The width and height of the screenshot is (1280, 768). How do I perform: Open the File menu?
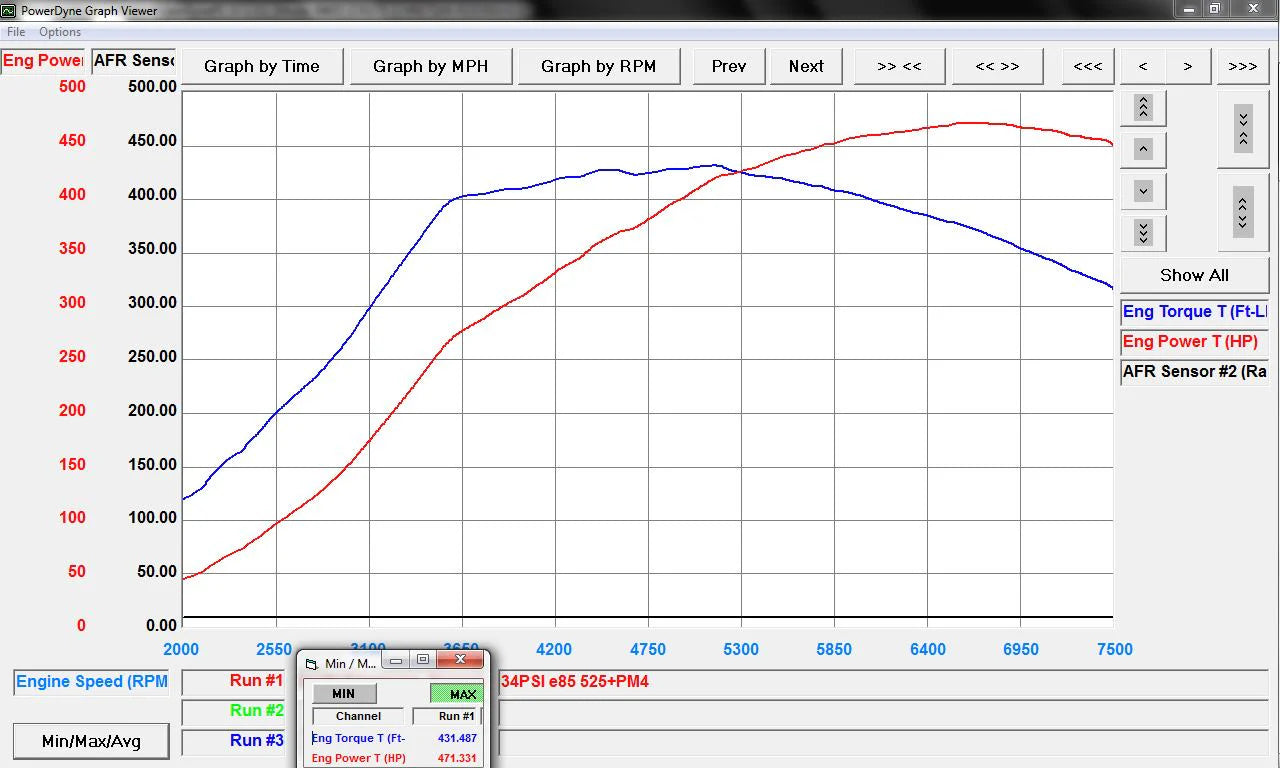pos(15,31)
